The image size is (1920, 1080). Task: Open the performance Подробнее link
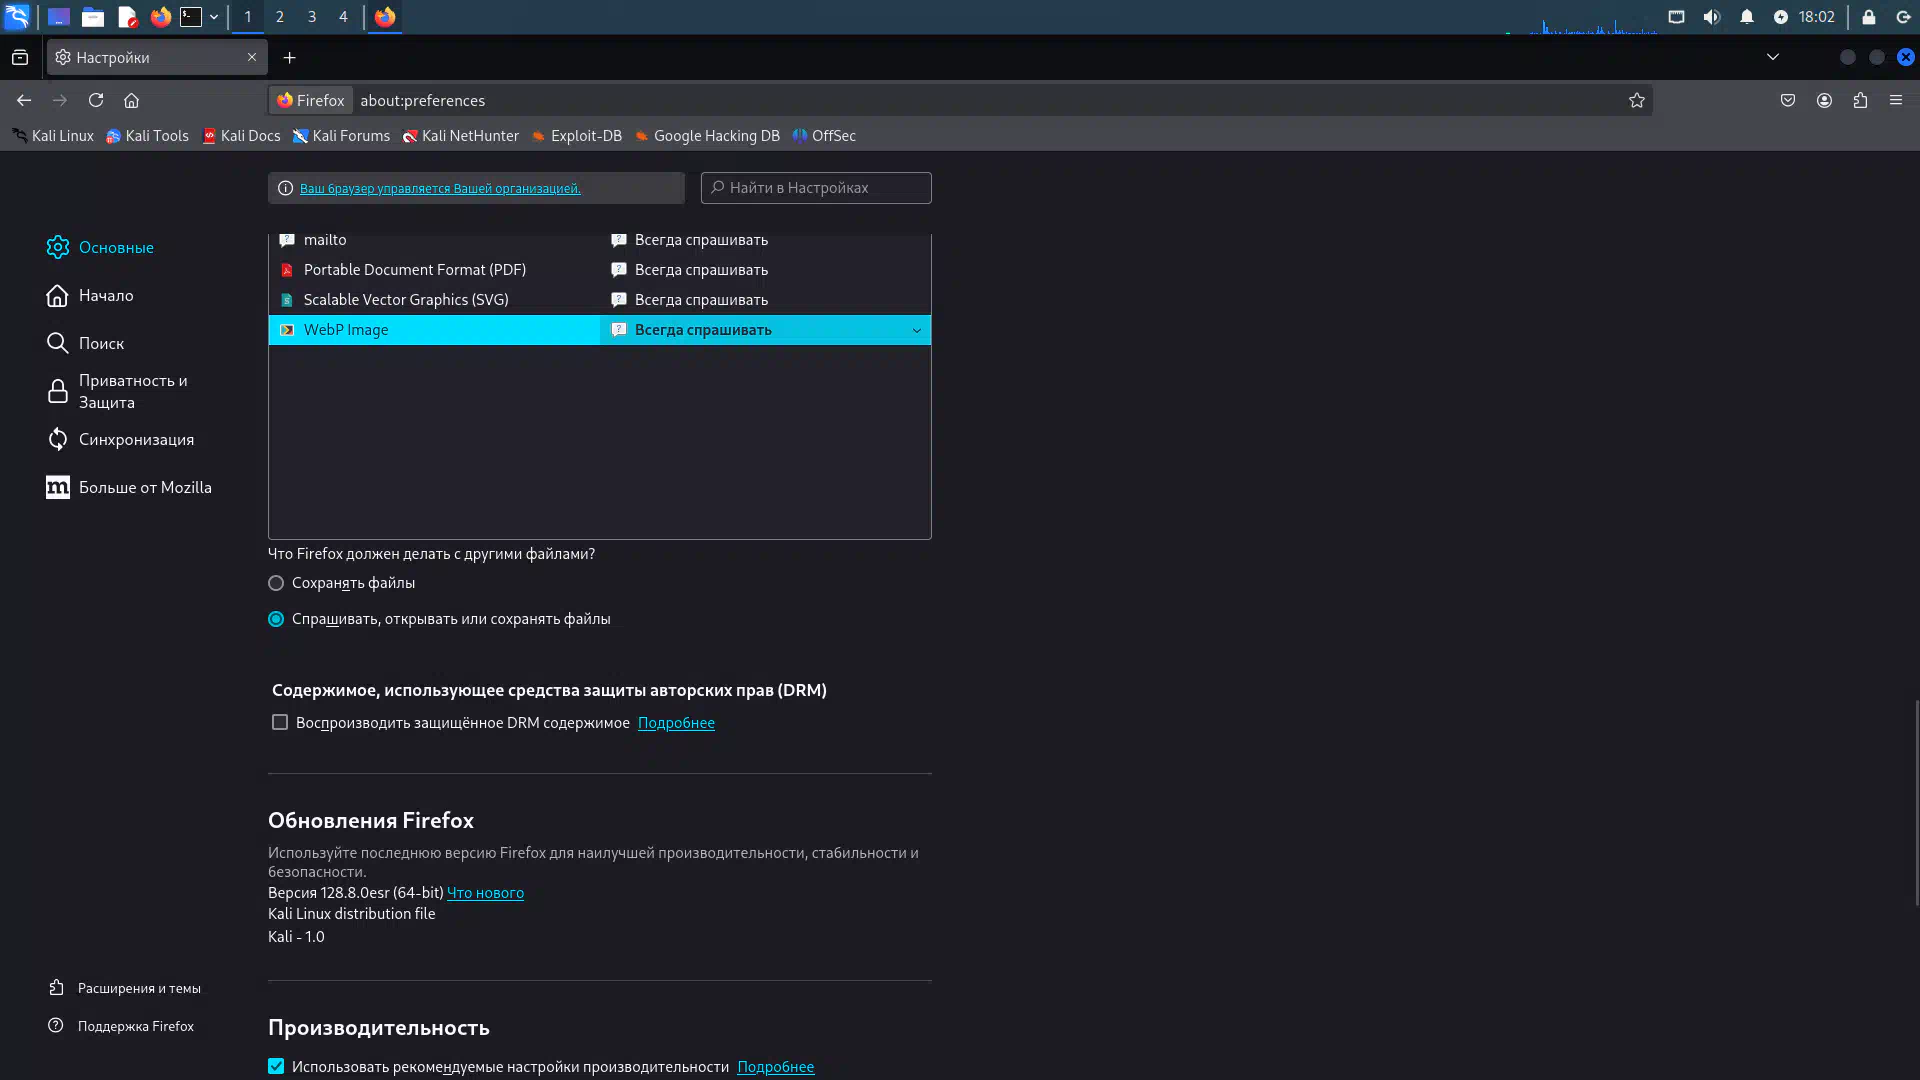(775, 1067)
